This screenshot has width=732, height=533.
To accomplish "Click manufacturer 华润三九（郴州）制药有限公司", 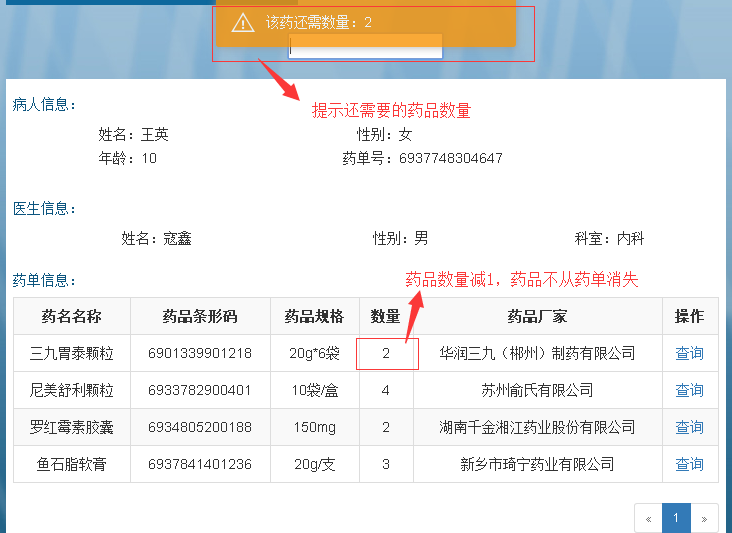I will (x=537, y=353).
